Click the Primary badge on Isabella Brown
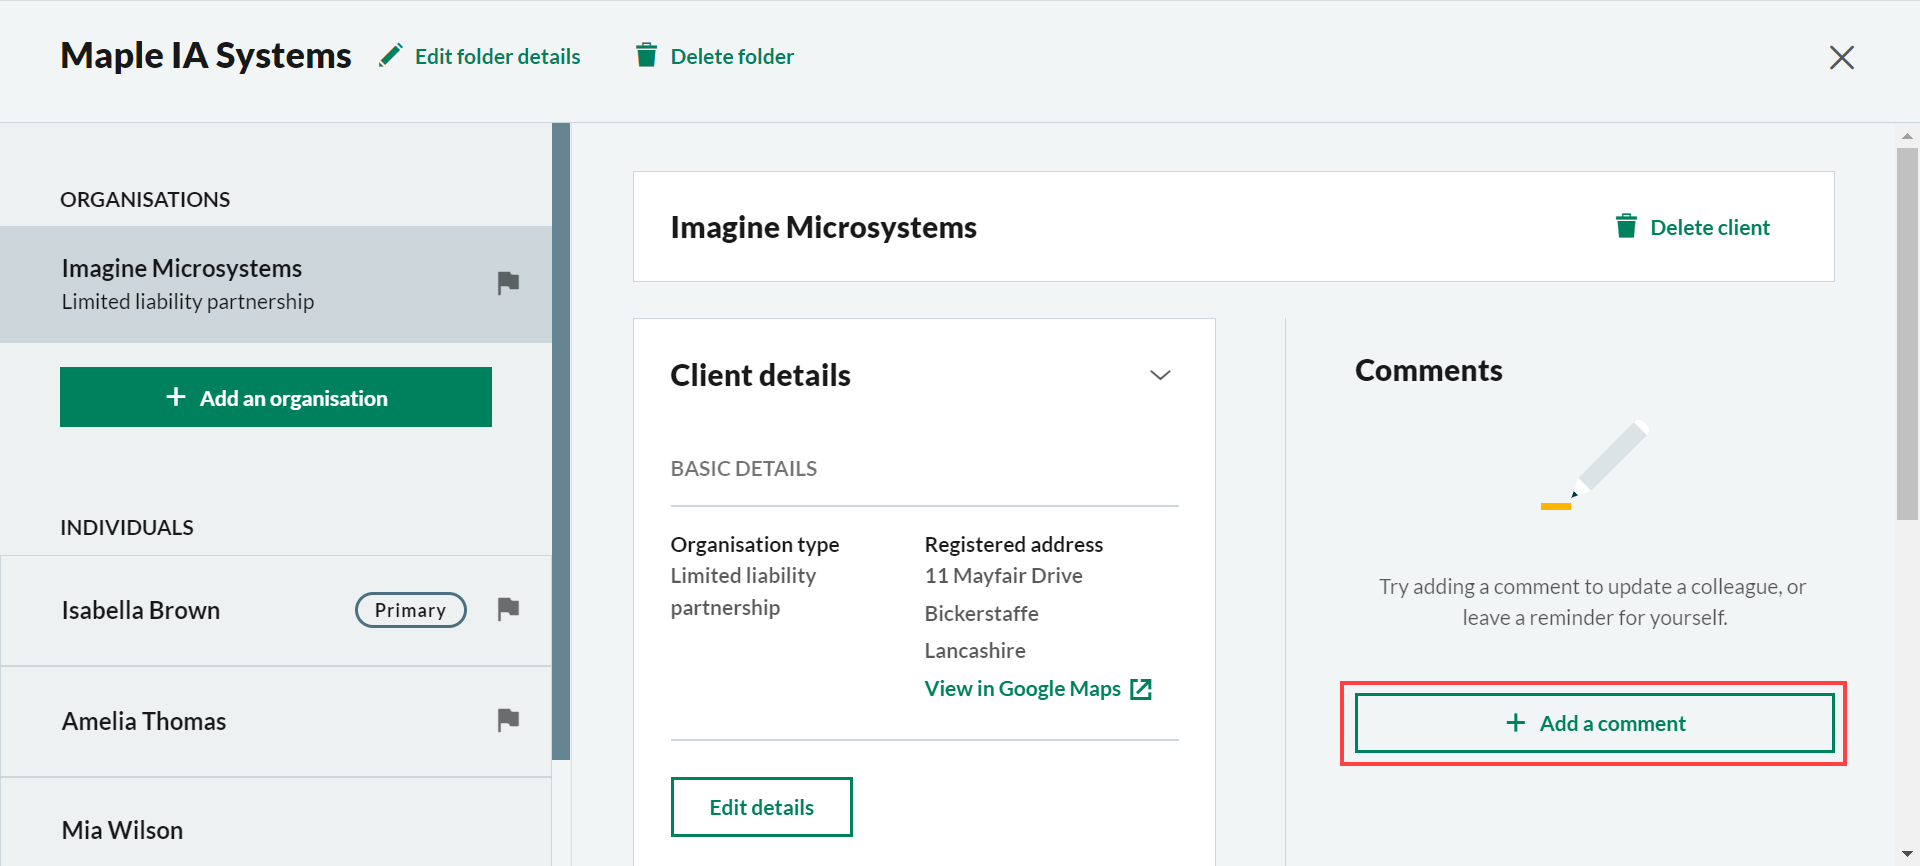 click(410, 610)
